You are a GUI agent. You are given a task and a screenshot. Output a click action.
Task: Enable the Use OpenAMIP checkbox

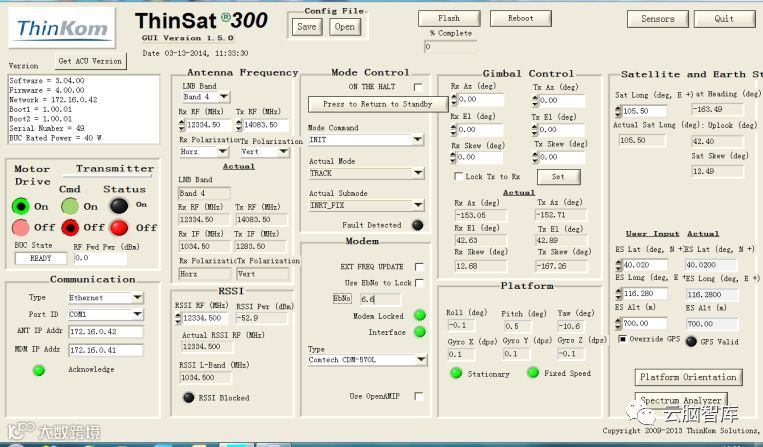tap(418, 396)
